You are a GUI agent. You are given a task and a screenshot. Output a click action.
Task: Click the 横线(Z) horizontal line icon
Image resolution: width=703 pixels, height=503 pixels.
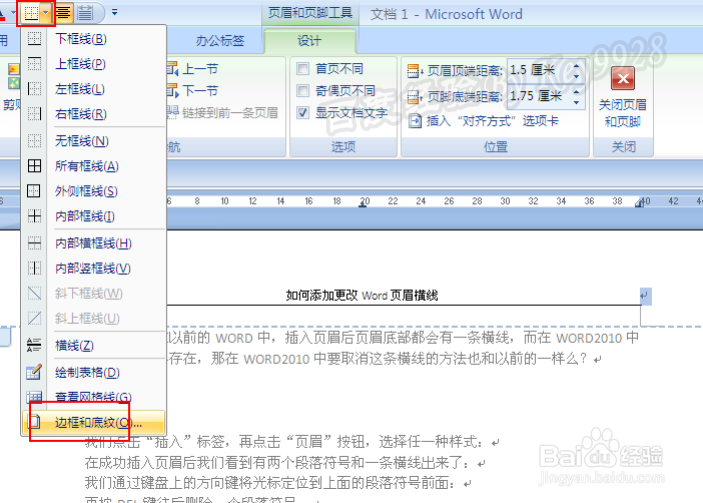34,345
